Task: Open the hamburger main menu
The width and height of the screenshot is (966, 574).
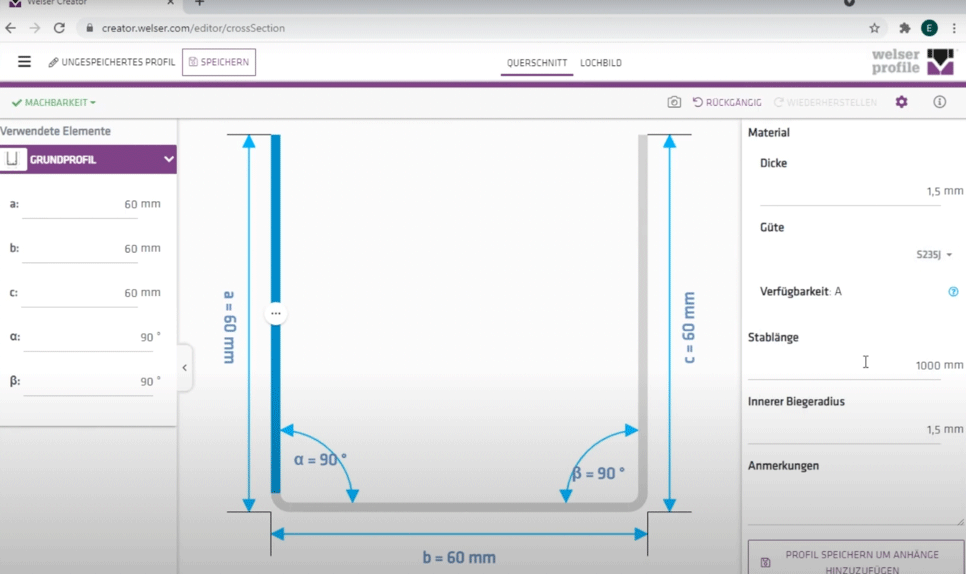Action: pos(24,62)
